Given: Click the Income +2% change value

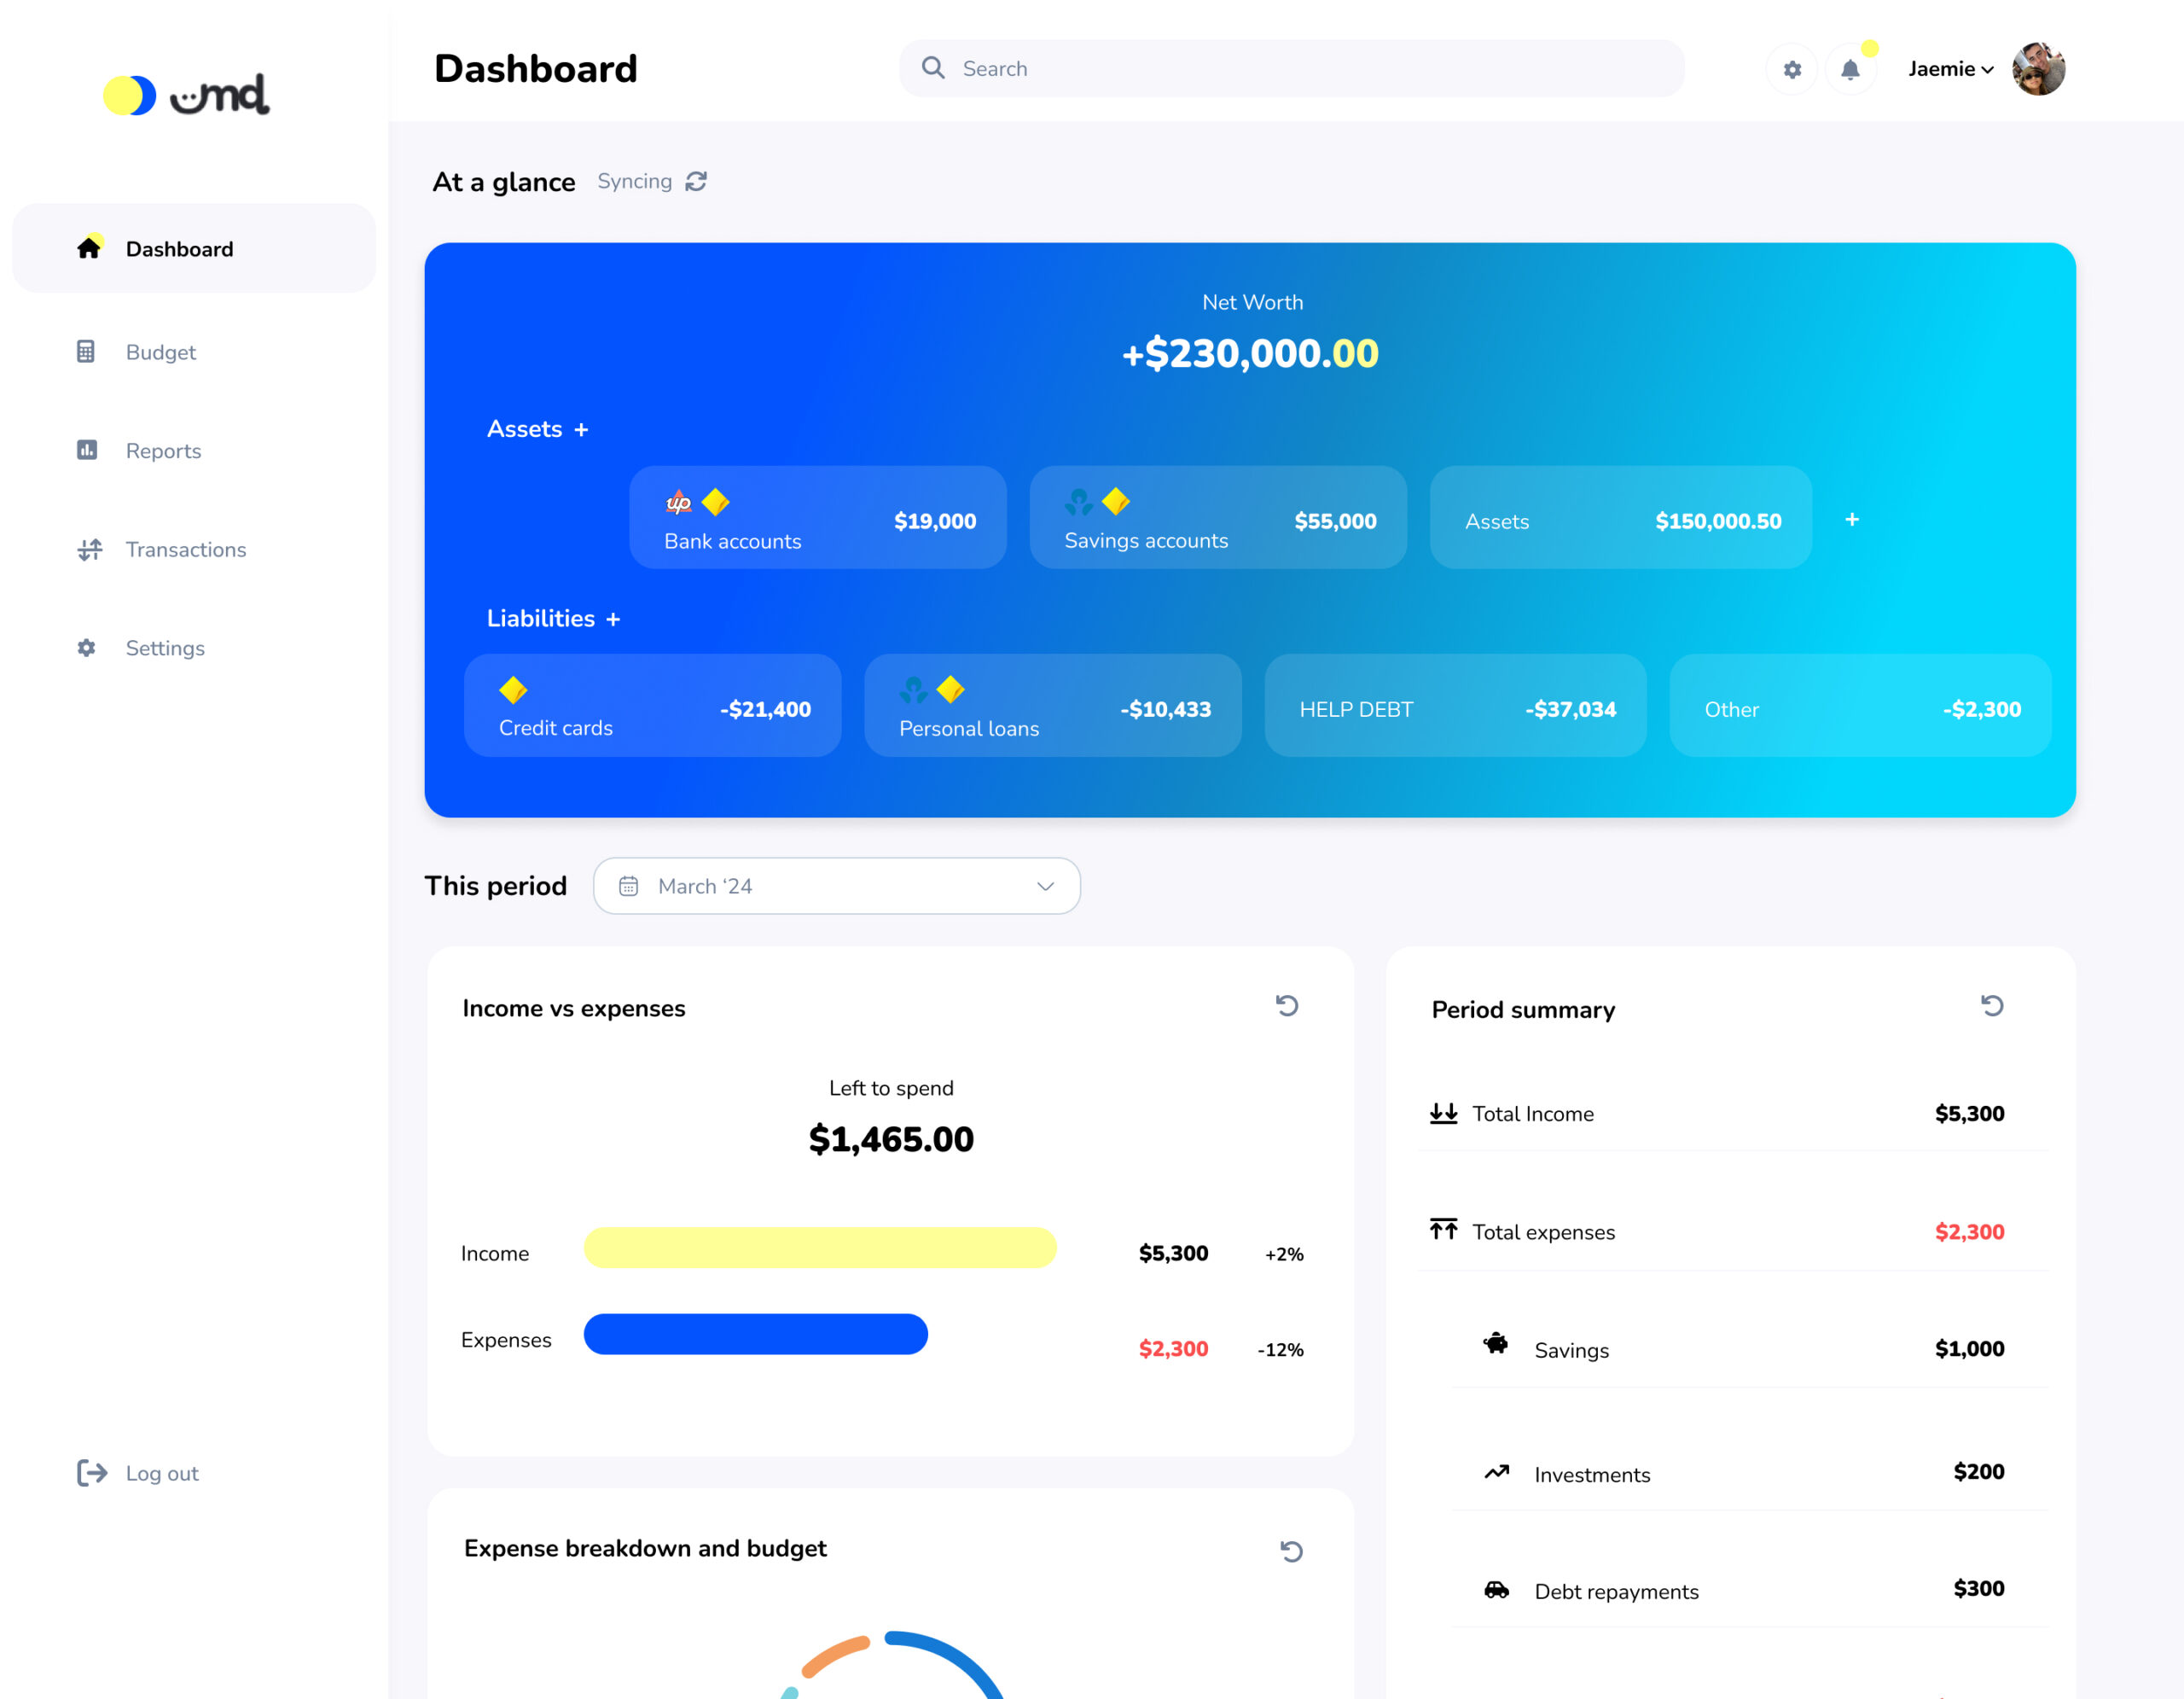Looking at the screenshot, I should [x=1284, y=1254].
